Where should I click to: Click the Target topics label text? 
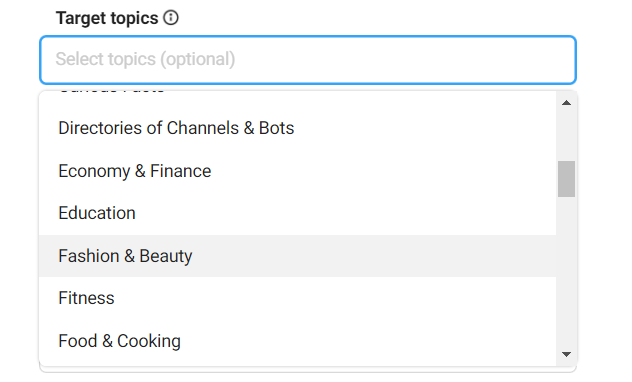107,18
